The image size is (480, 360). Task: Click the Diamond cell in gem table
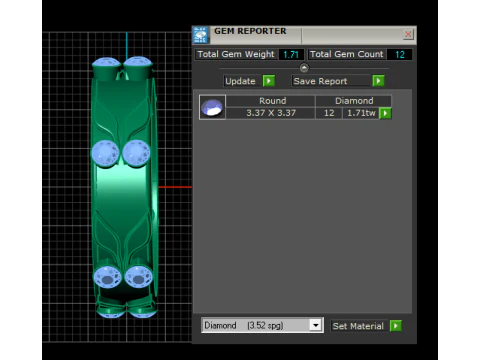pos(353,101)
